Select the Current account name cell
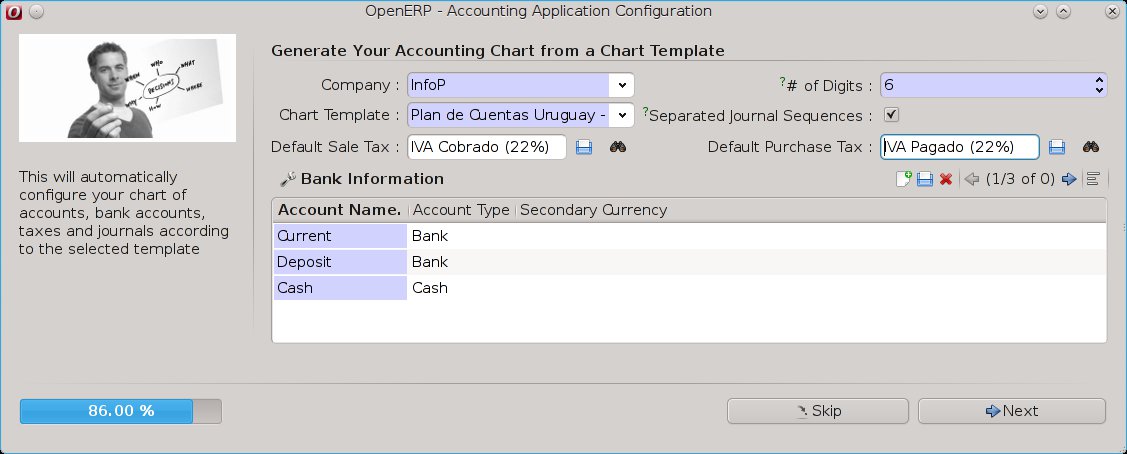The height and width of the screenshot is (454, 1127). (340, 236)
